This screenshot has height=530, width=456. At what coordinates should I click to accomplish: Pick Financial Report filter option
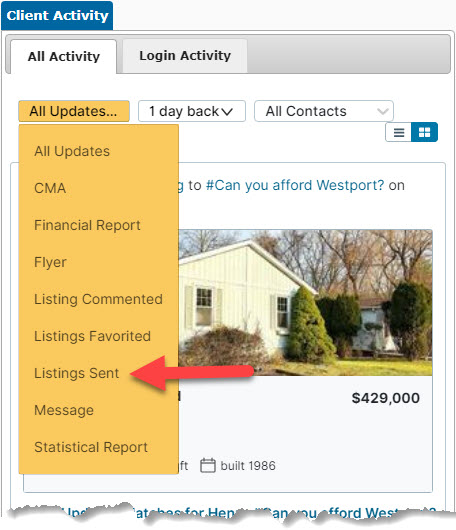click(x=87, y=225)
